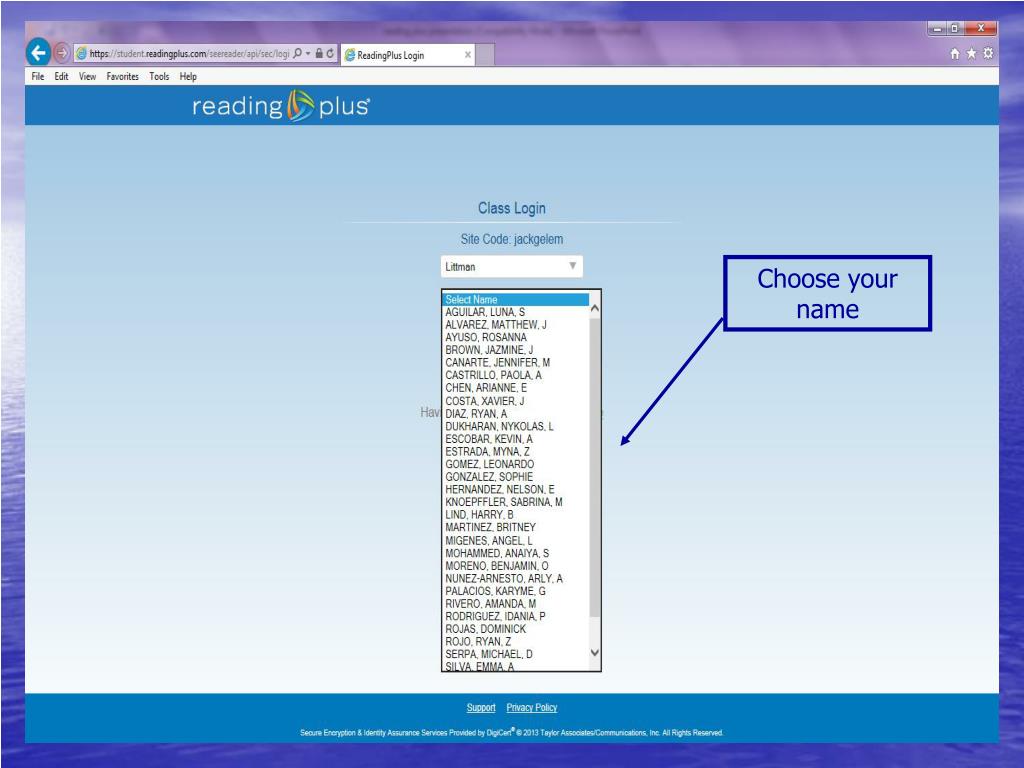This screenshot has width=1024, height=768.
Task: Click the Home icon in browser
Action: [955, 54]
